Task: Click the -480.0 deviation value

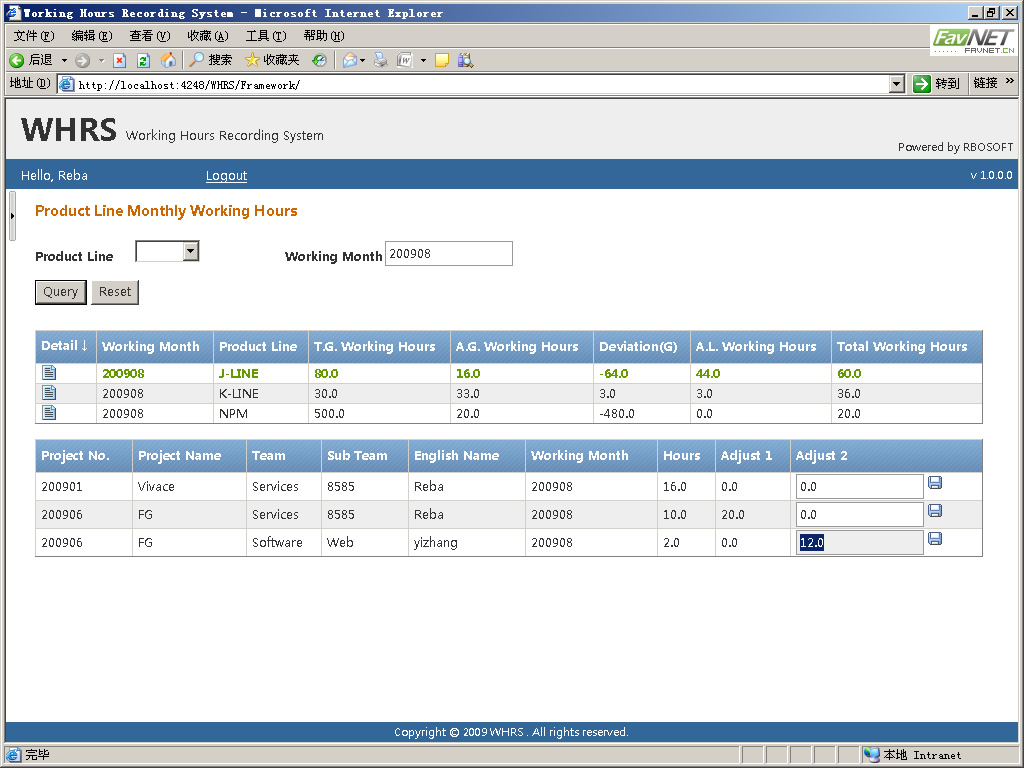Action: 616,414
